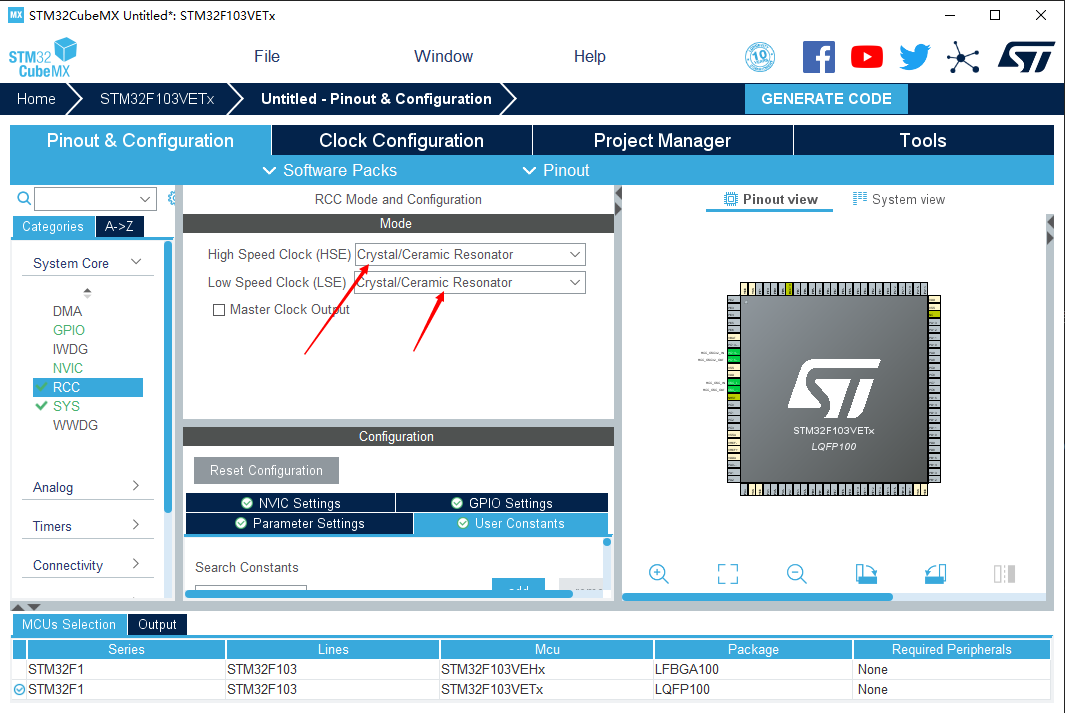The image size is (1065, 713).
Task: Go to the Home breadcrumb
Action: [x=36, y=99]
